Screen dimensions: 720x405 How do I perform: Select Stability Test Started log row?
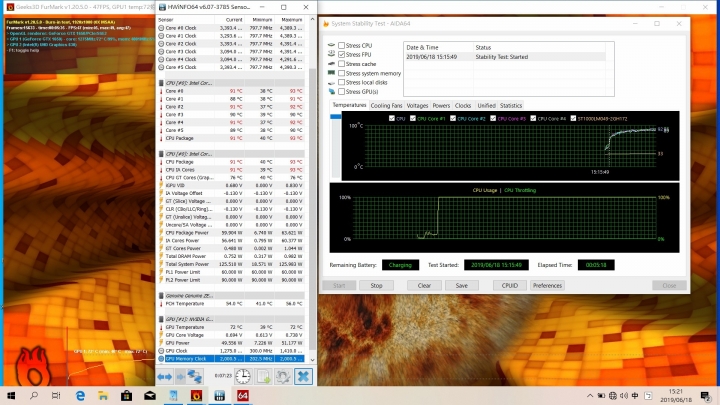point(505,57)
